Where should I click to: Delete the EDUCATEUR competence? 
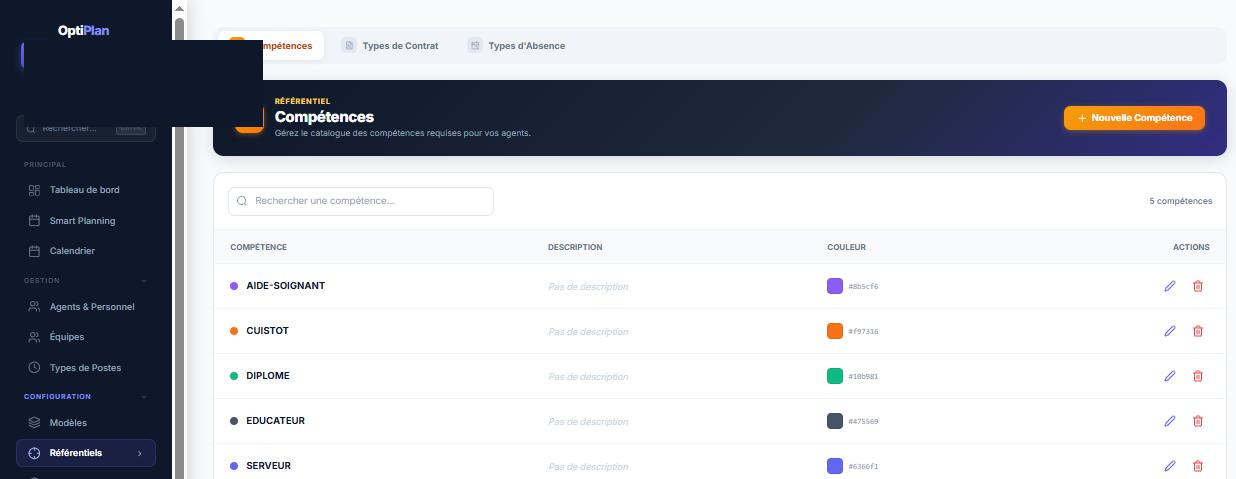1198,421
